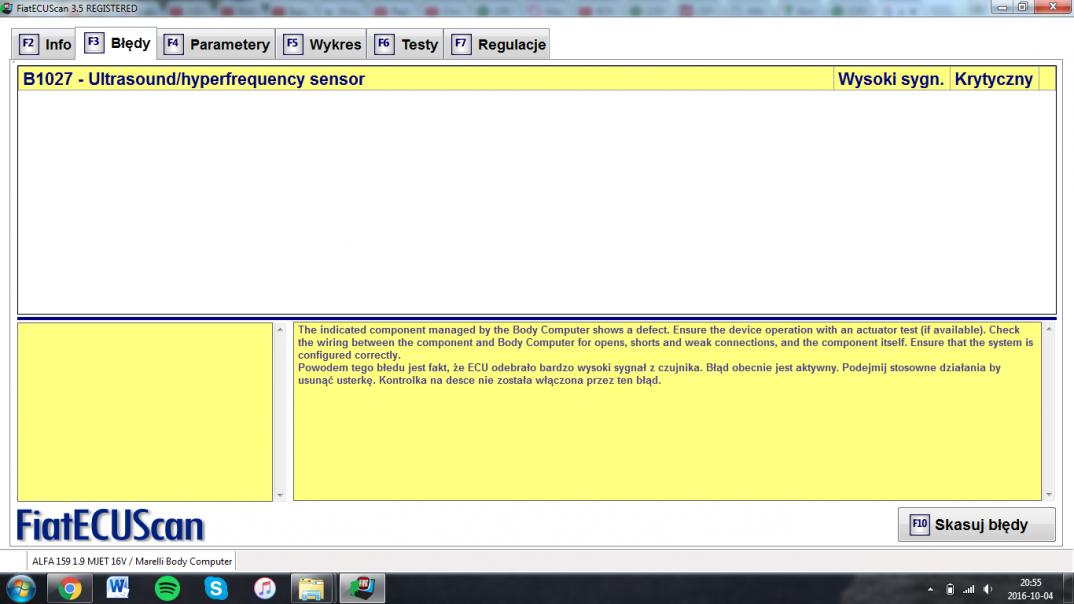Open the Info tab
Image resolution: width=1074 pixels, height=604 pixels.
pyautogui.click(x=45, y=45)
